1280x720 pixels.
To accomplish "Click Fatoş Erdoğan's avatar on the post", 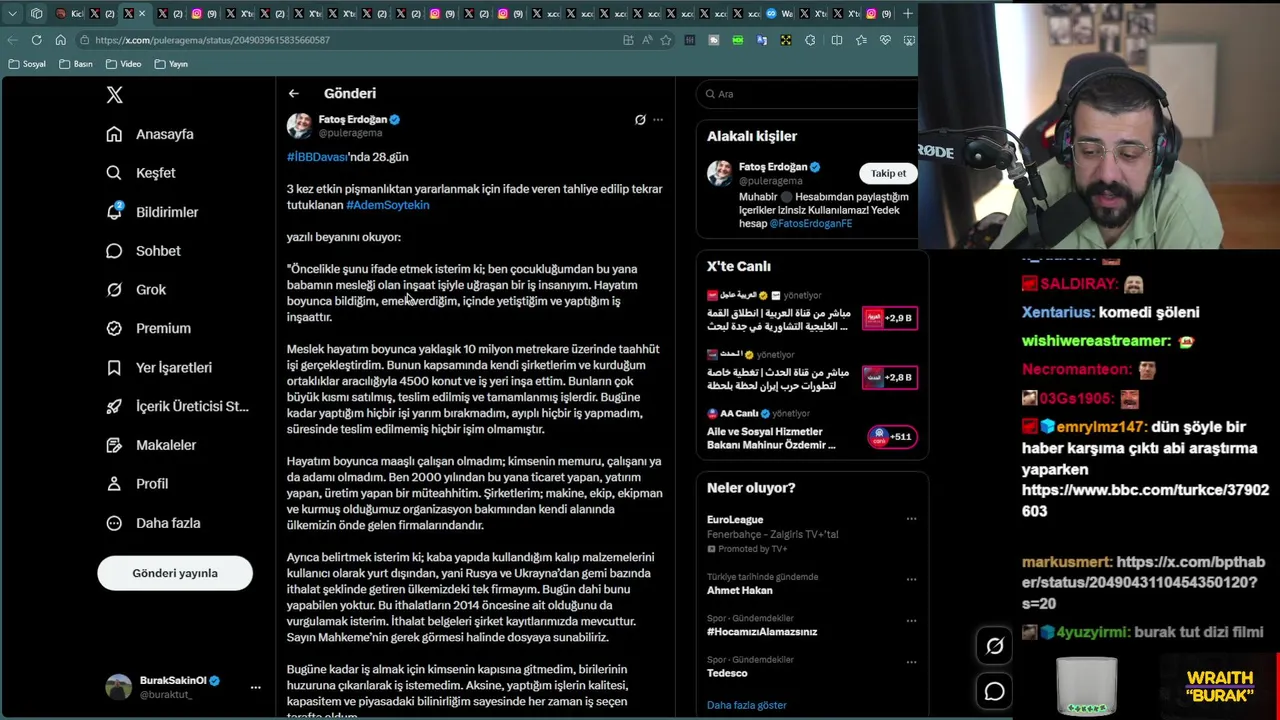I will click(299, 125).
